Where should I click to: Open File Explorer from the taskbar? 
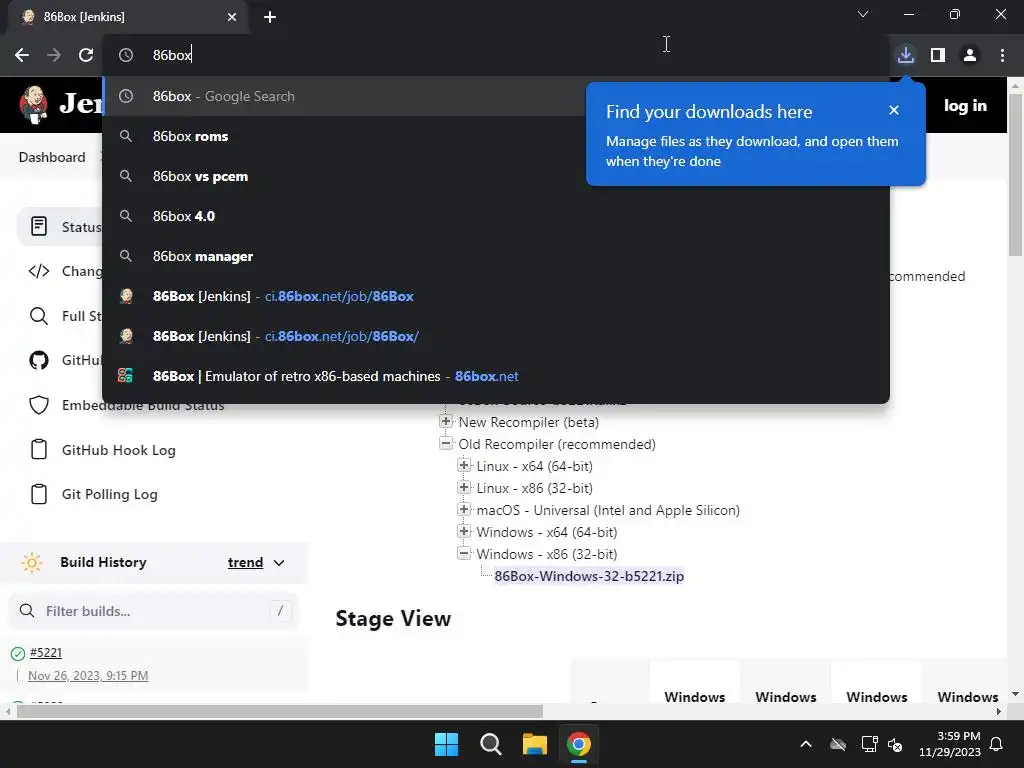click(534, 744)
